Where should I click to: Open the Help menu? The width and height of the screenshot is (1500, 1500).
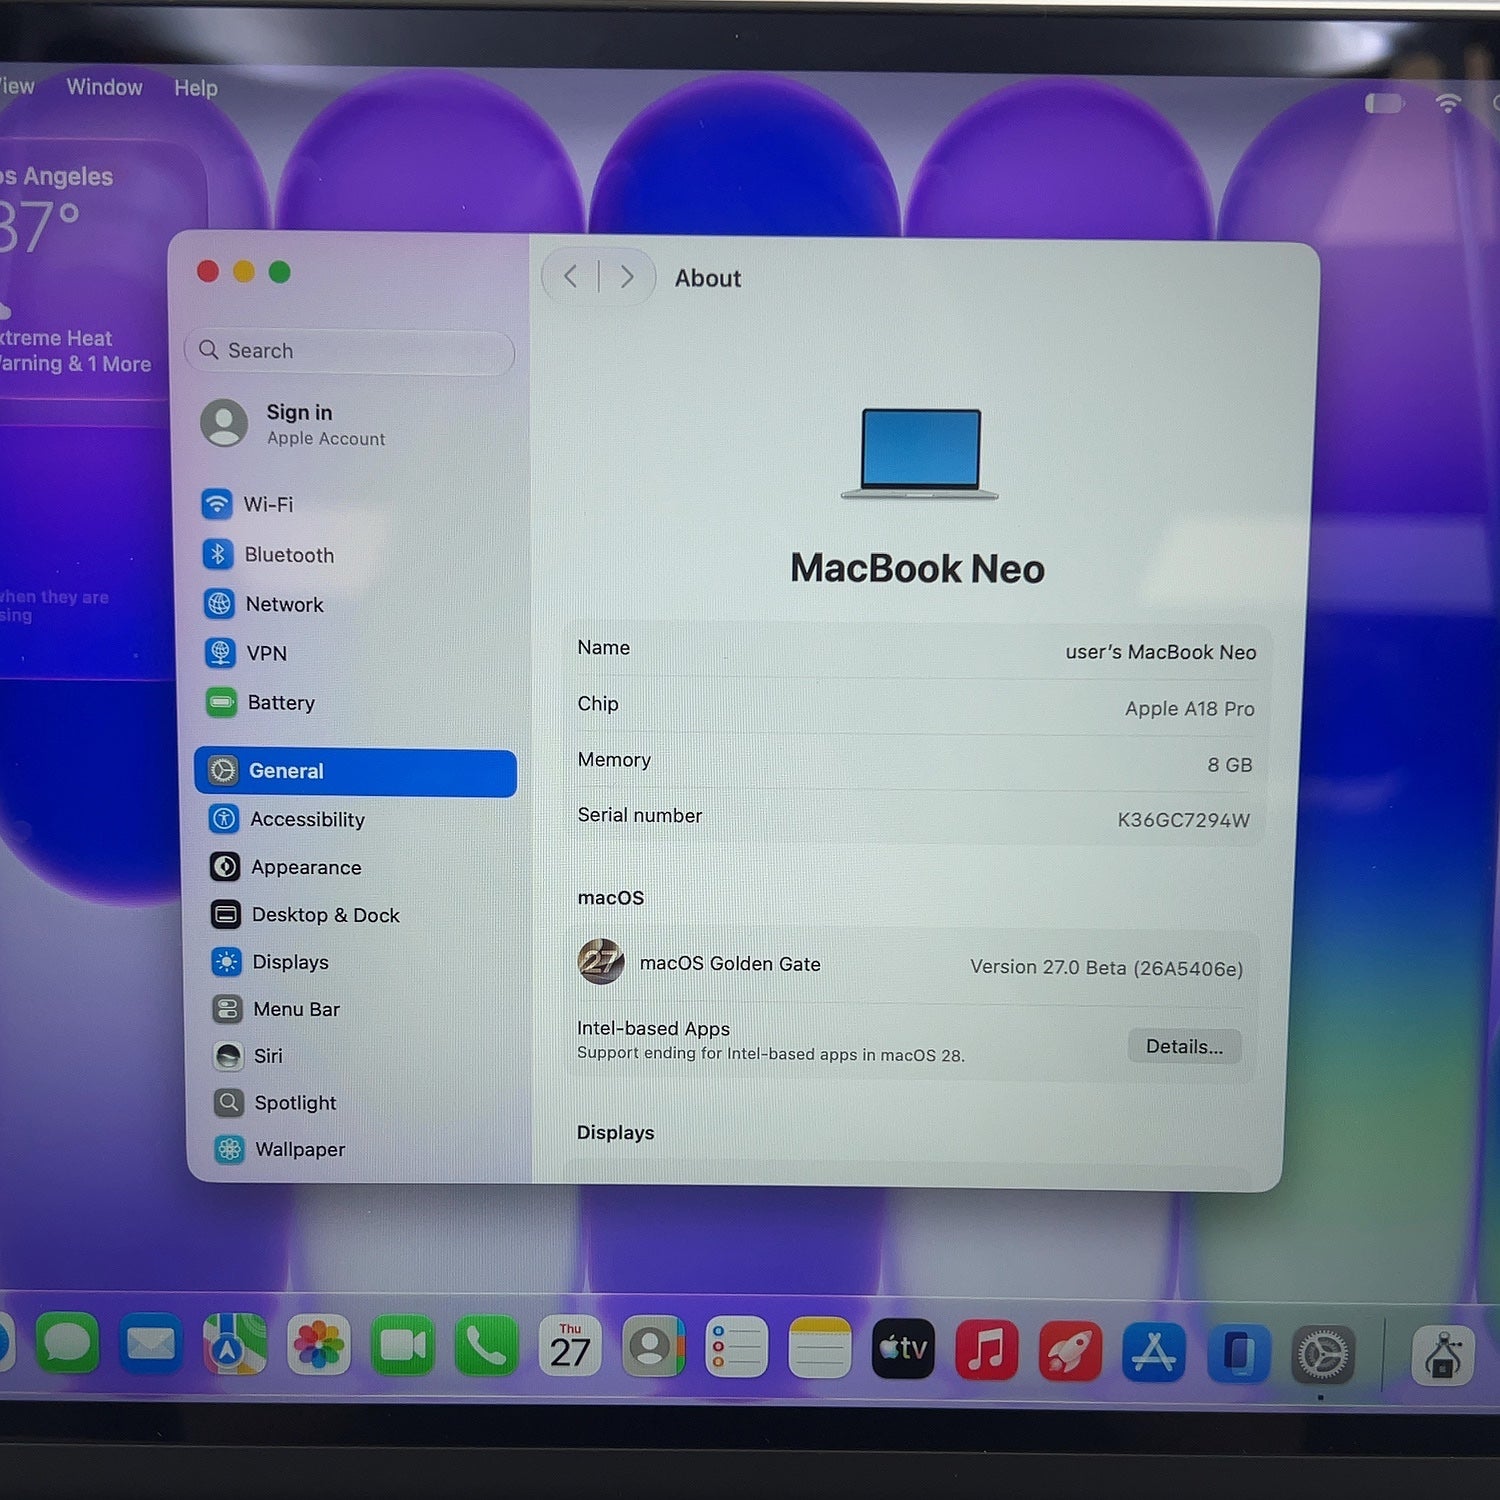tap(196, 88)
